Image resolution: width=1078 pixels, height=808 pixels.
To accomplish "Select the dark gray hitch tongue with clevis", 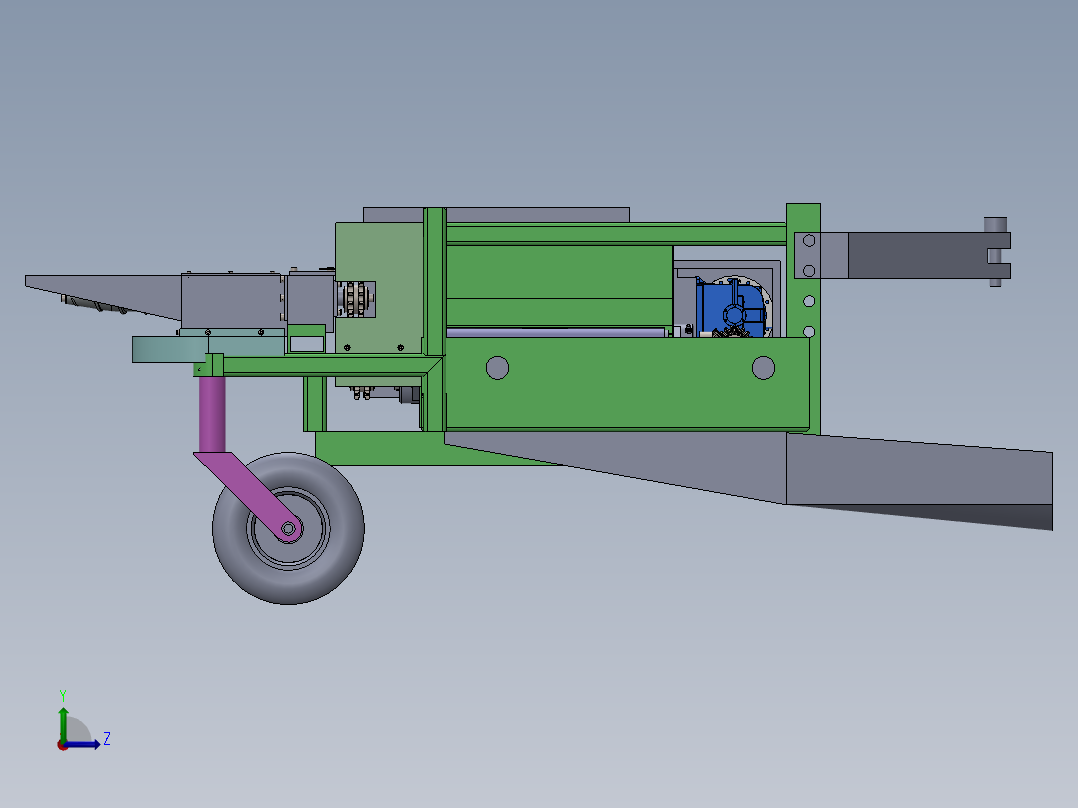I will 928,255.
